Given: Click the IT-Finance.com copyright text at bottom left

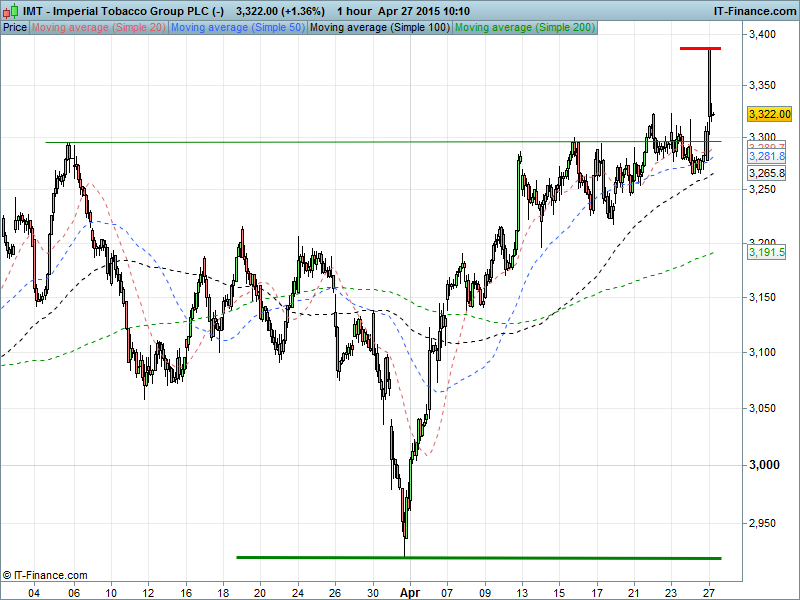Looking at the screenshot, I should pos(45,575).
